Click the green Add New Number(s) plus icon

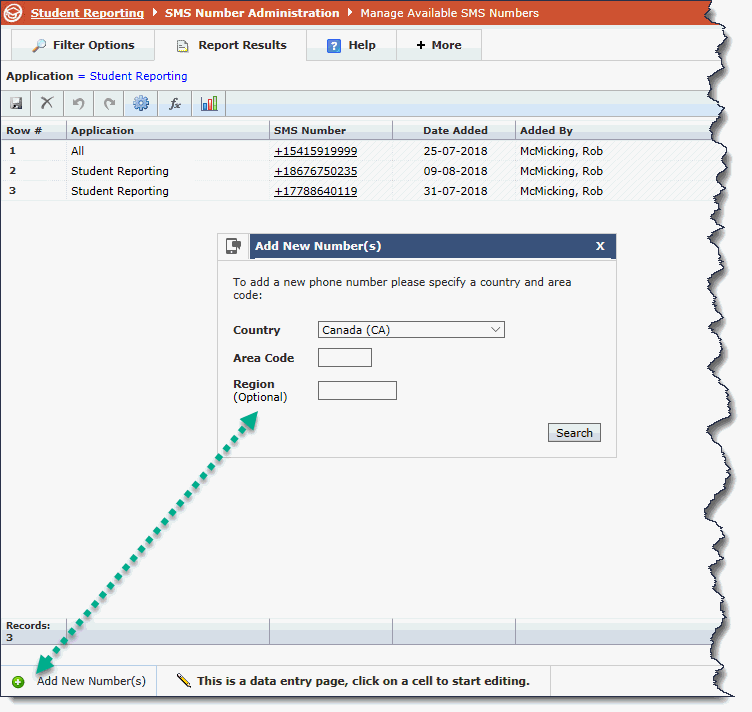coord(19,682)
